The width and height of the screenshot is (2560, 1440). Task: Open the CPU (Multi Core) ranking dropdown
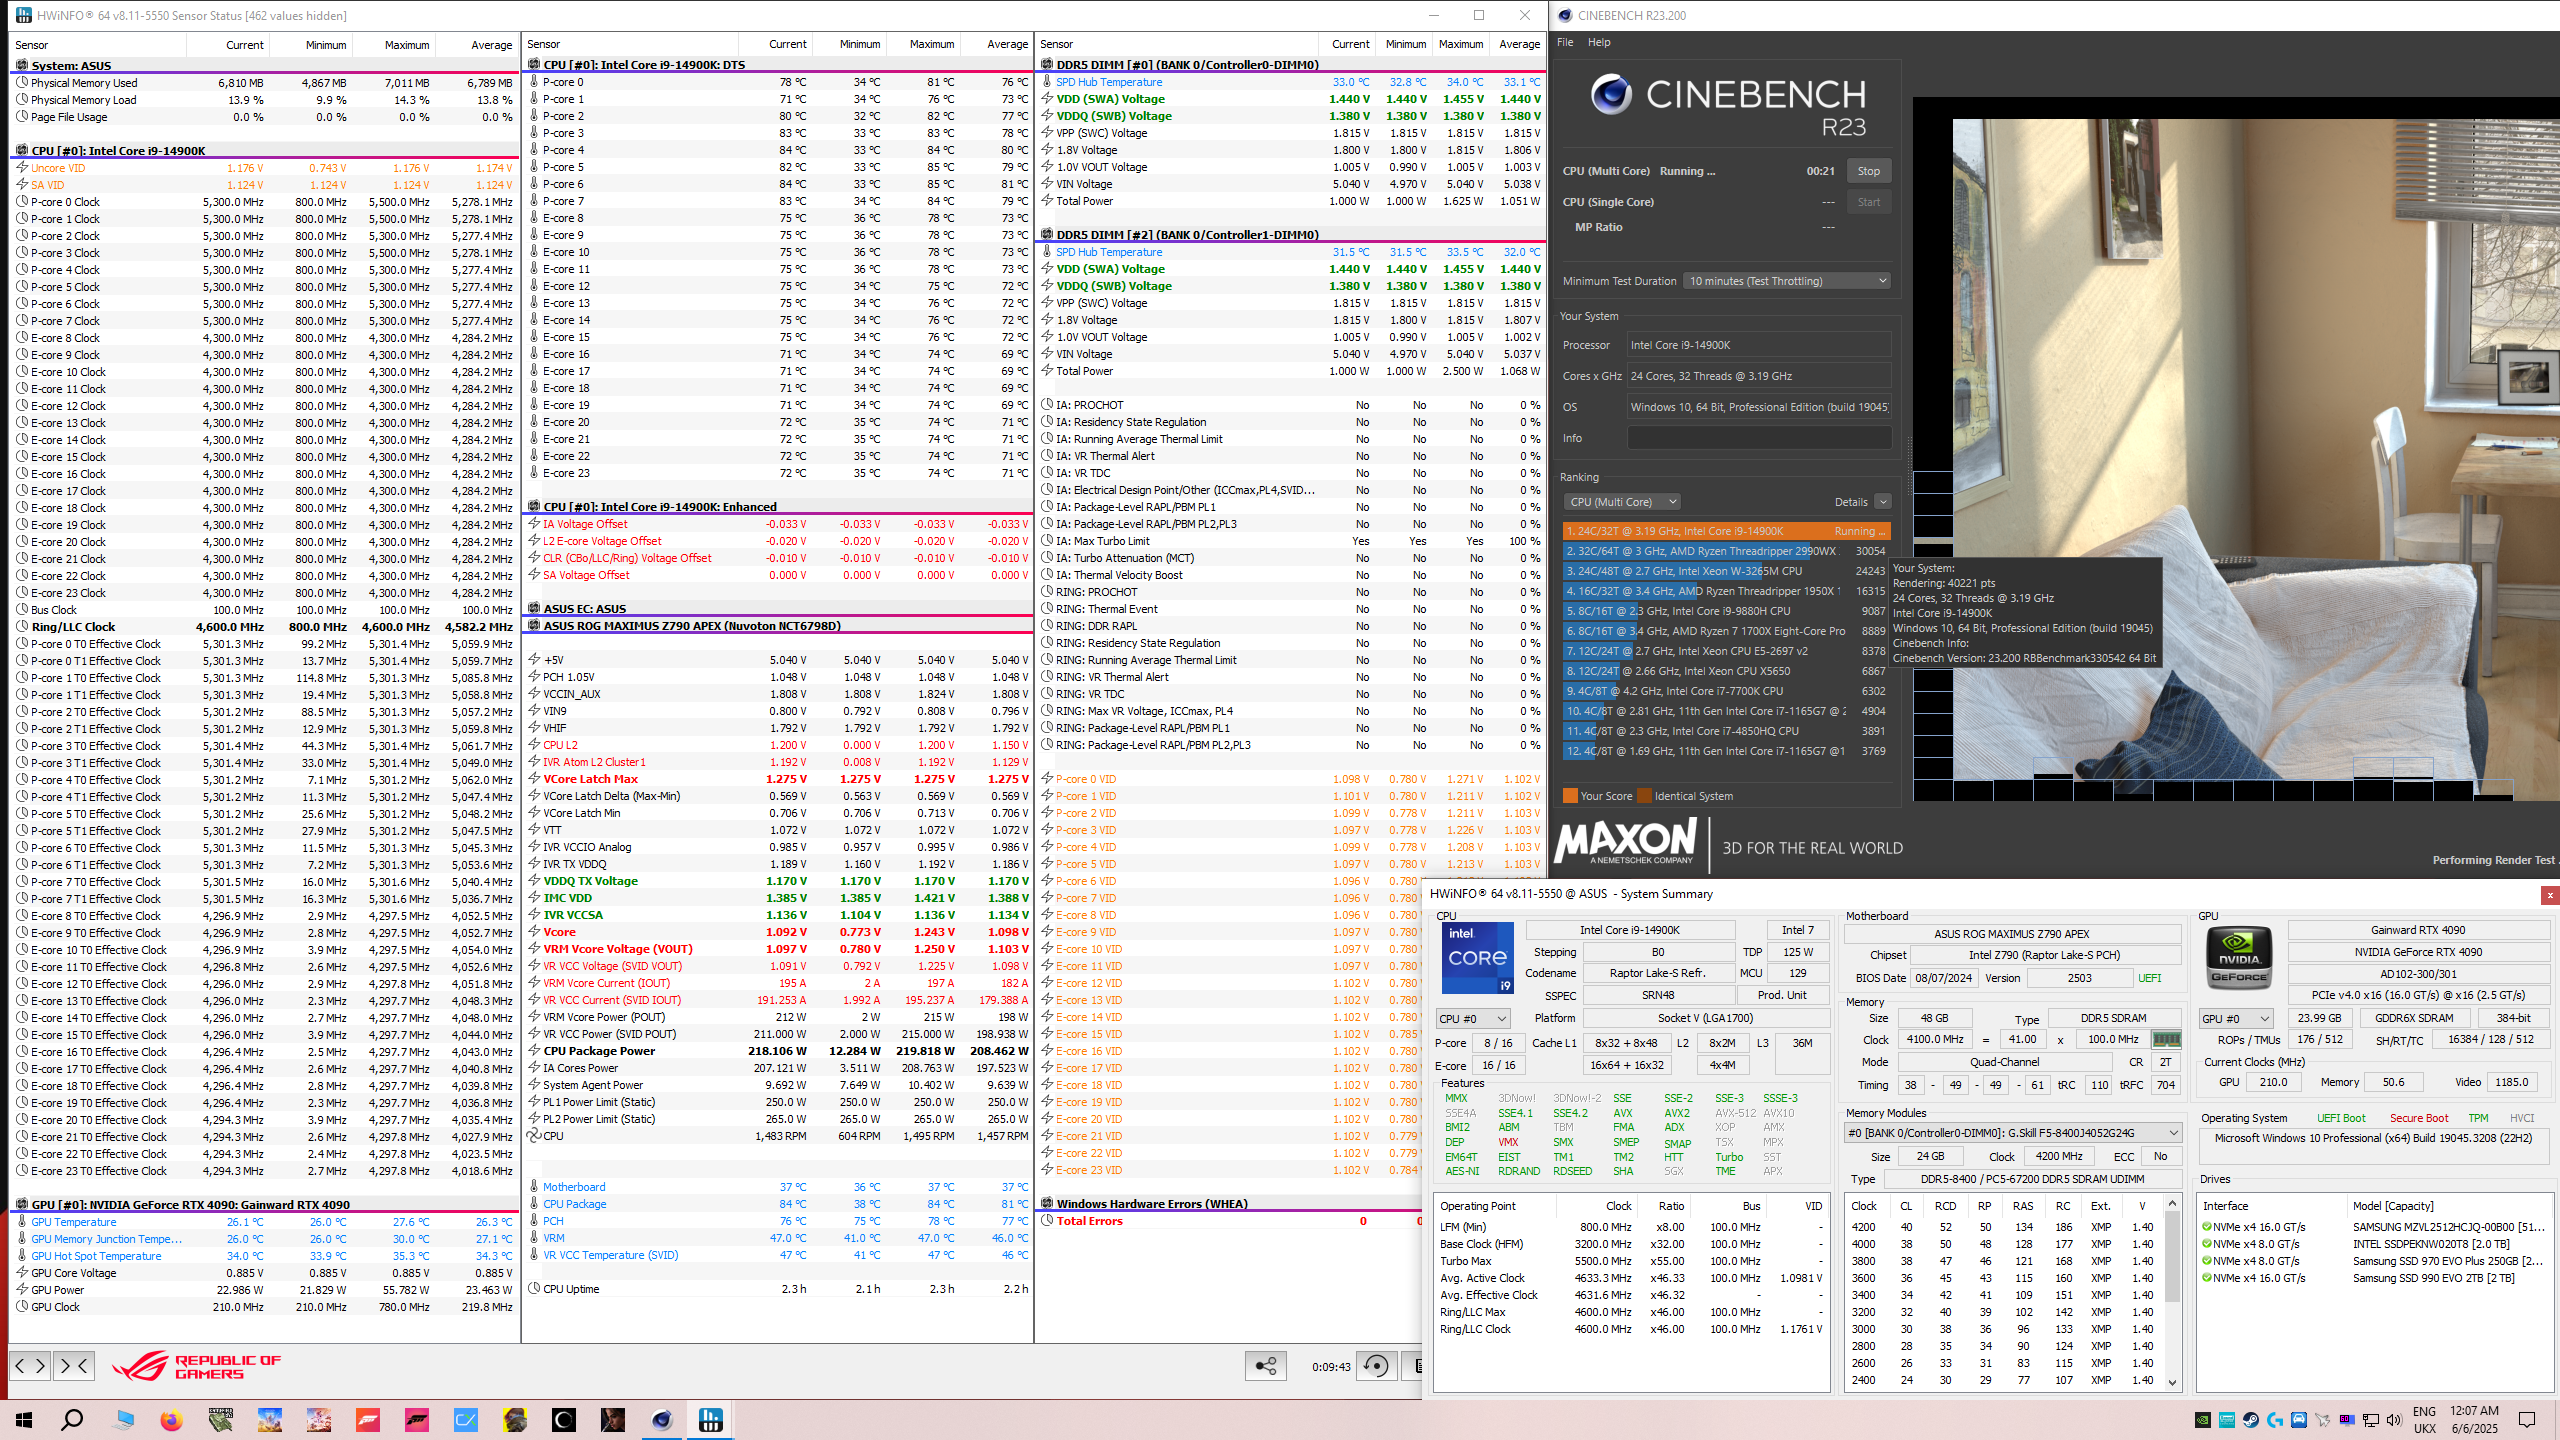pyautogui.click(x=1621, y=502)
